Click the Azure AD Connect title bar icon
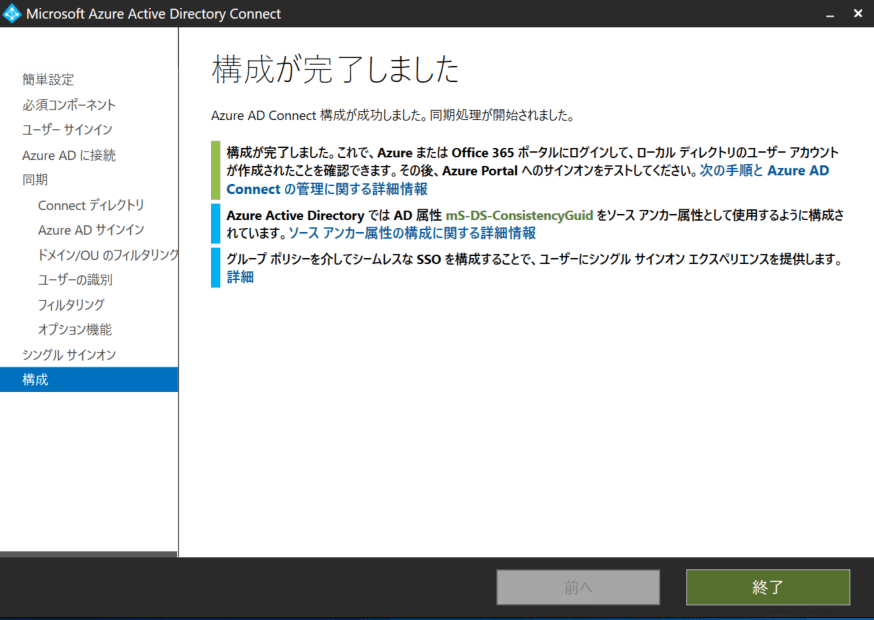Viewport: 874px width, 620px height. (12, 13)
